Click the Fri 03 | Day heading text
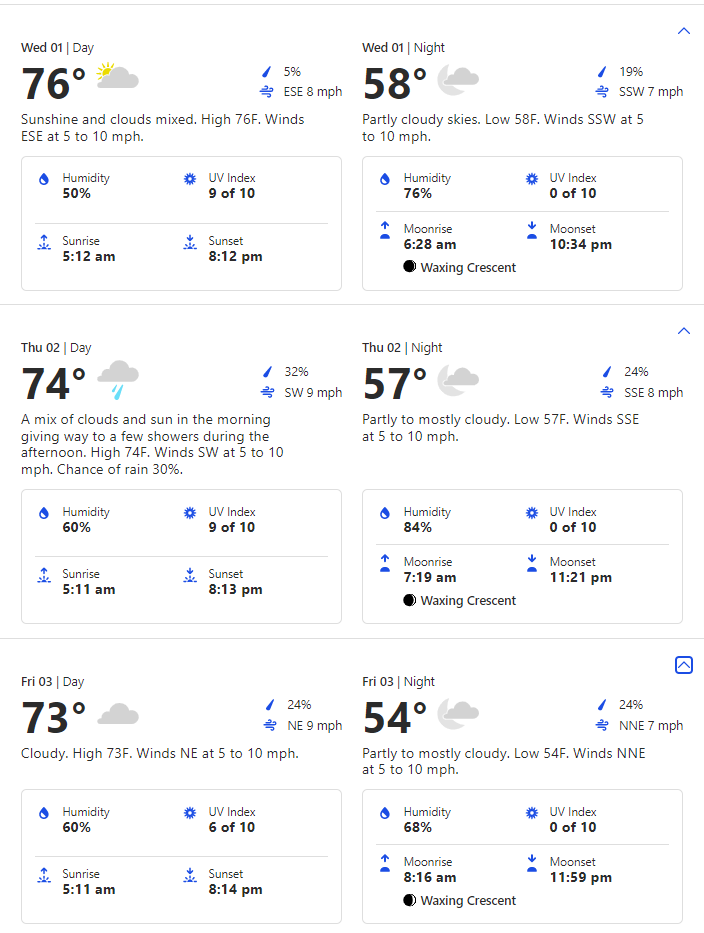 pos(52,681)
